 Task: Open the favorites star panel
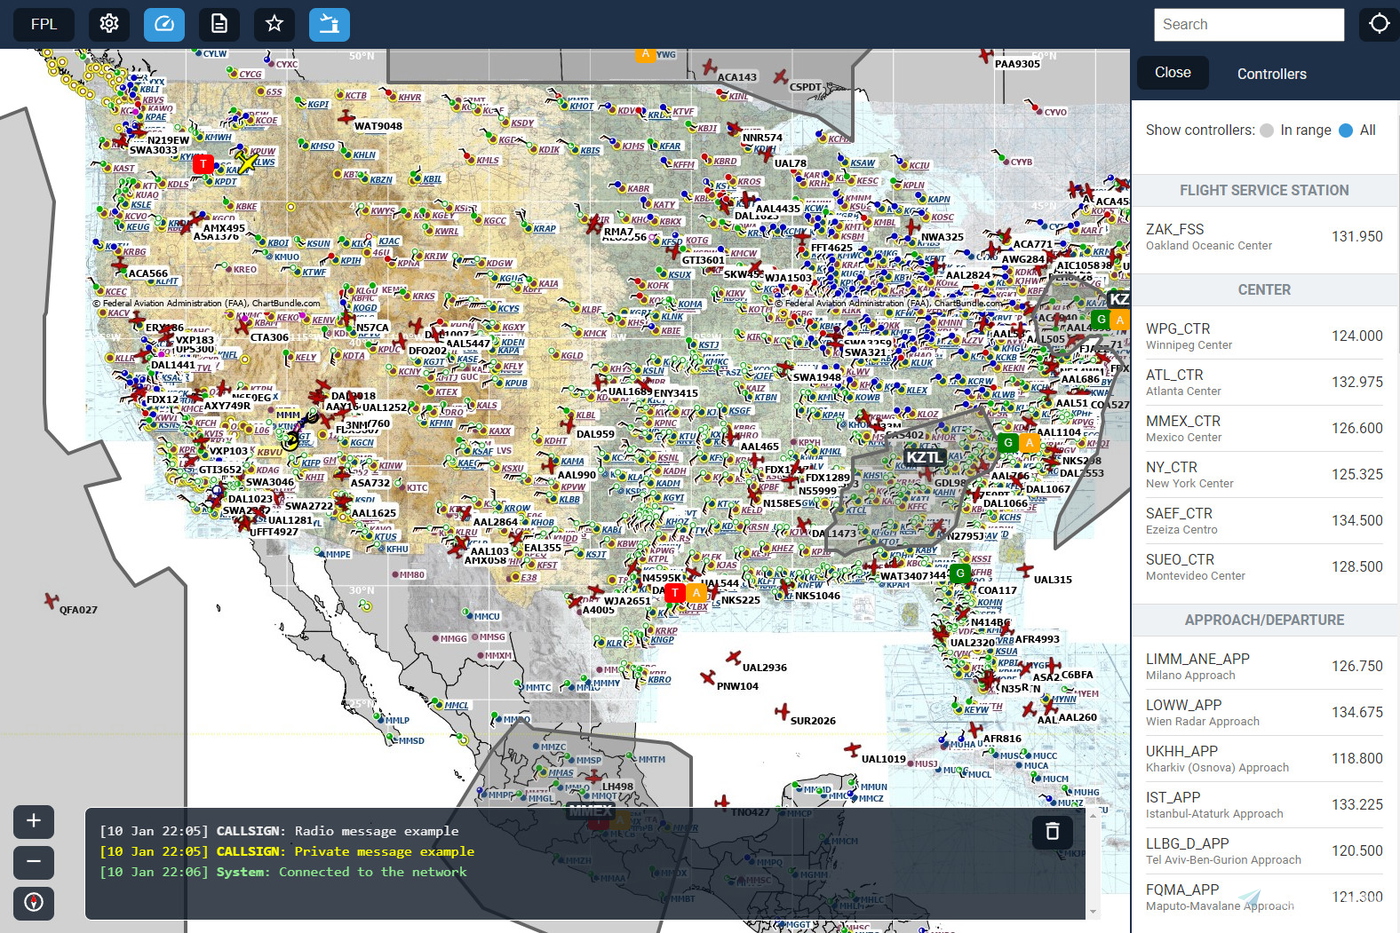[x=273, y=23]
